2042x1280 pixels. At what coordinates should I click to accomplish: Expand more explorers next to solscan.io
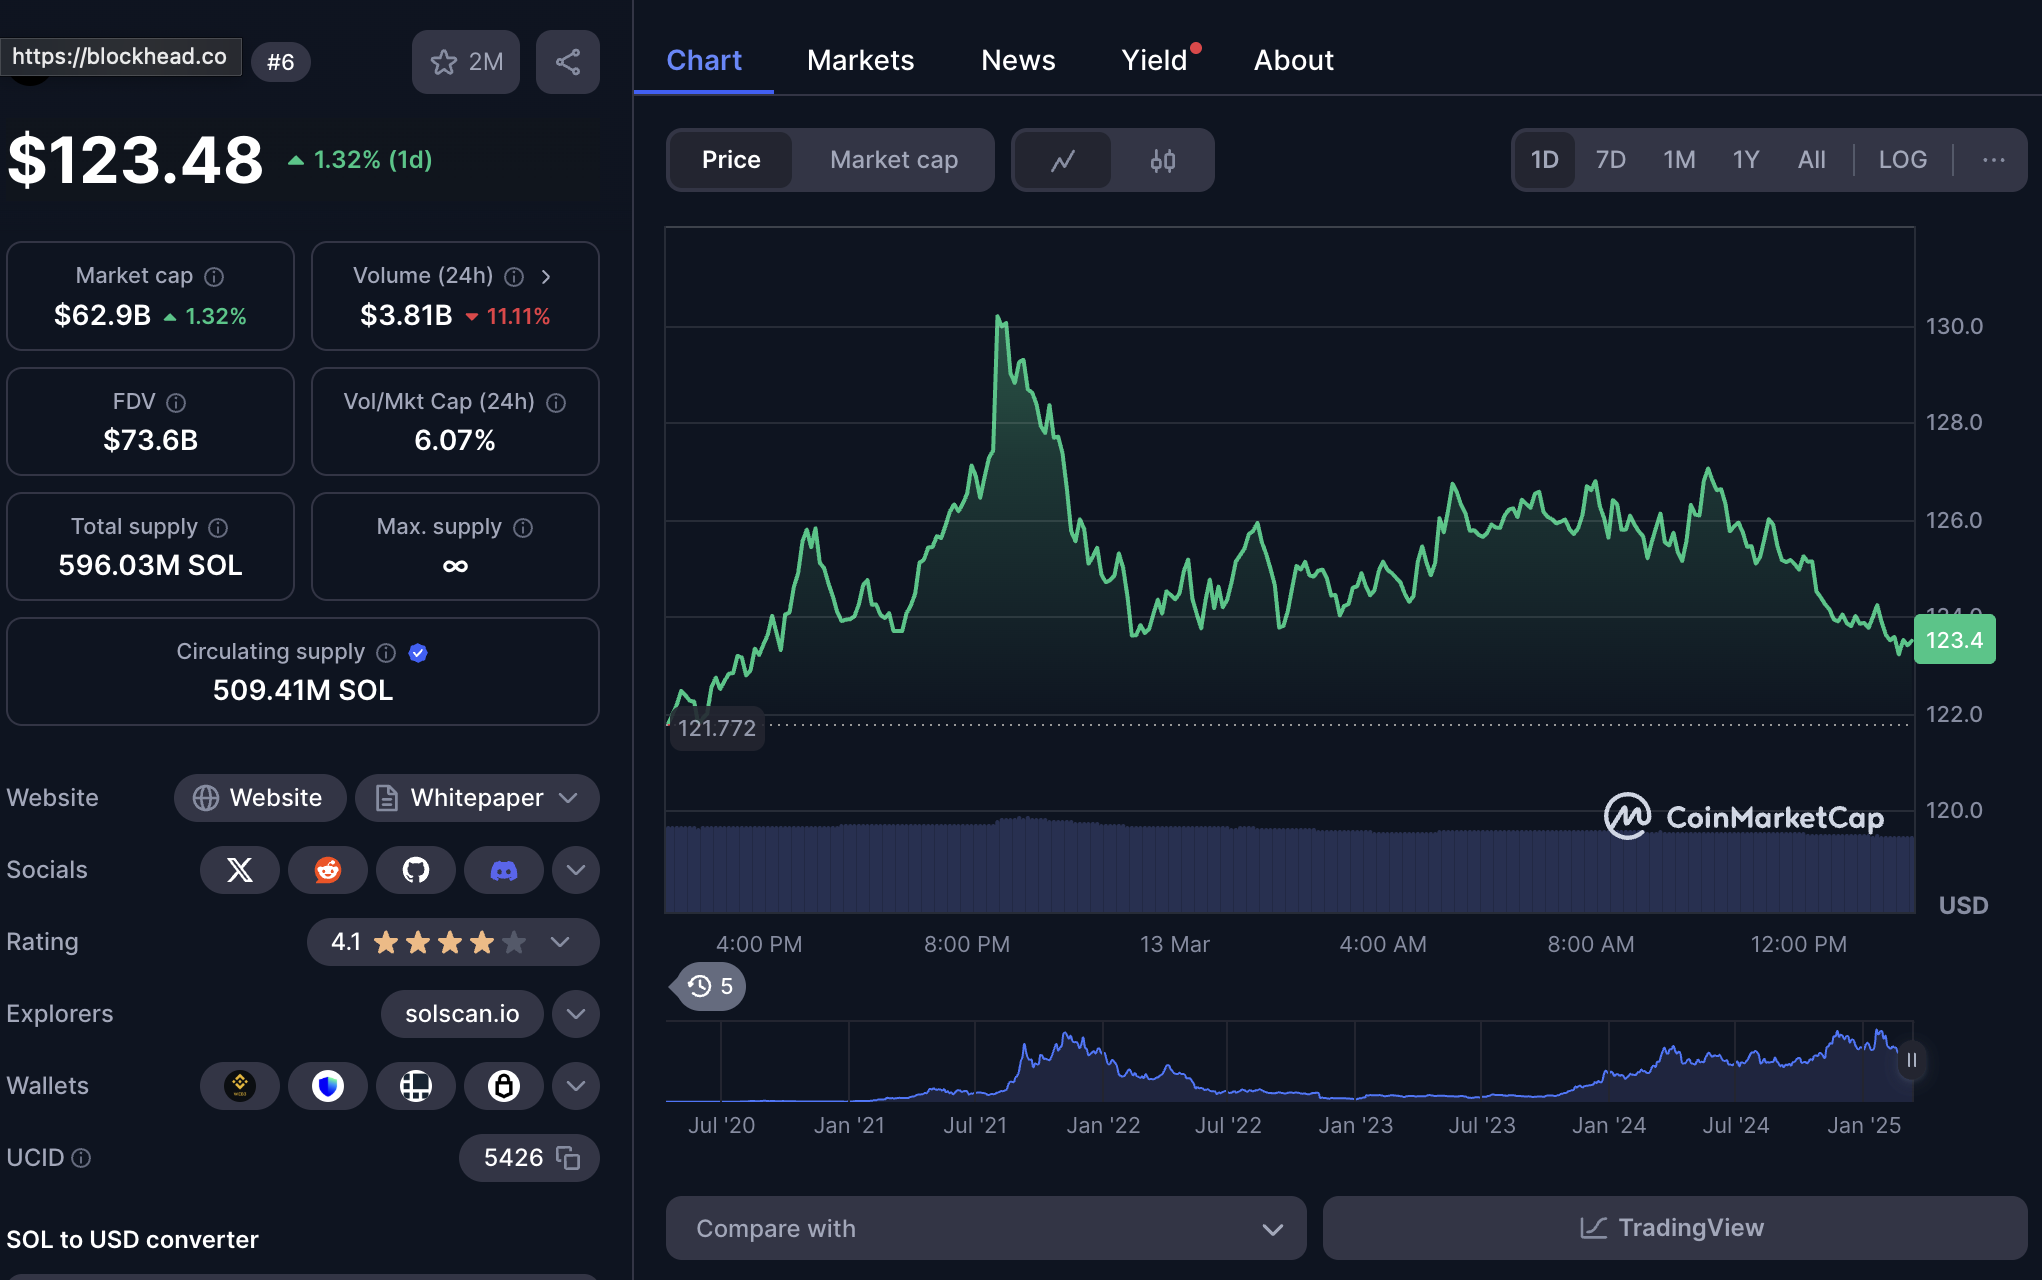coord(576,1014)
